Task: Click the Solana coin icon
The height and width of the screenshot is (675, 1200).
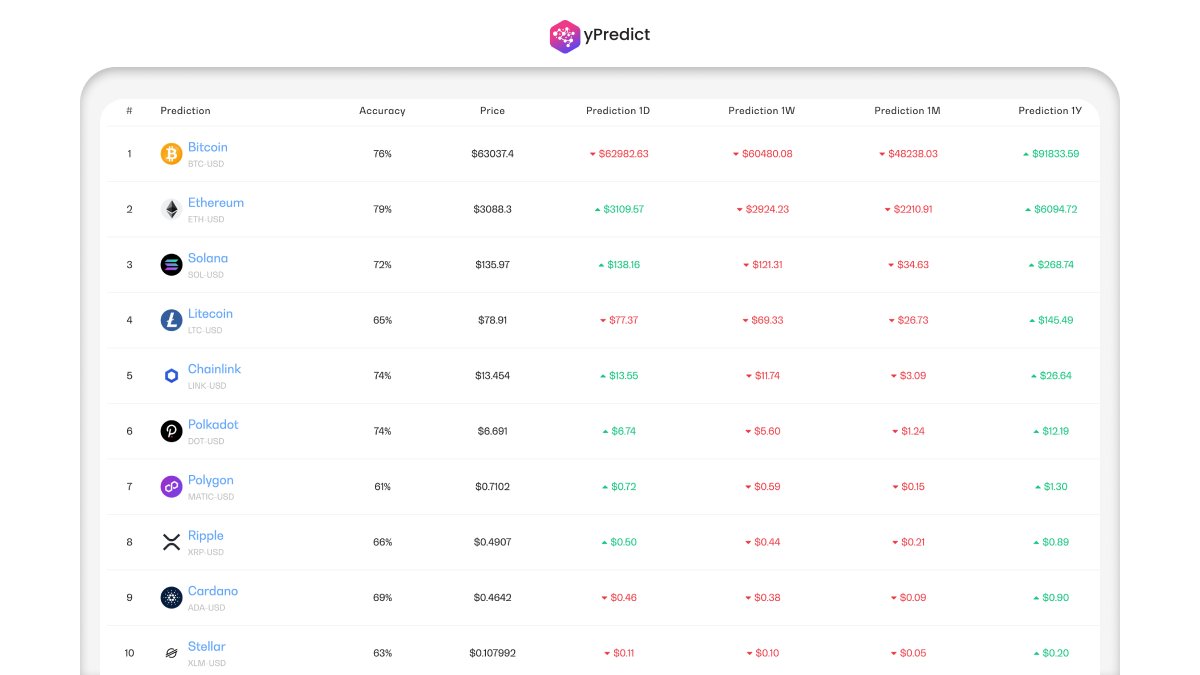Action: [172, 265]
